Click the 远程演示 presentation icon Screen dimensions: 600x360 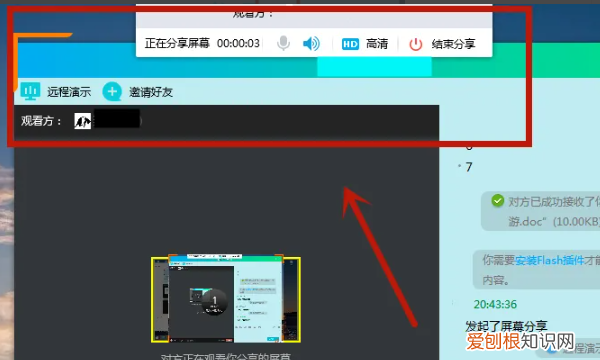(30, 91)
